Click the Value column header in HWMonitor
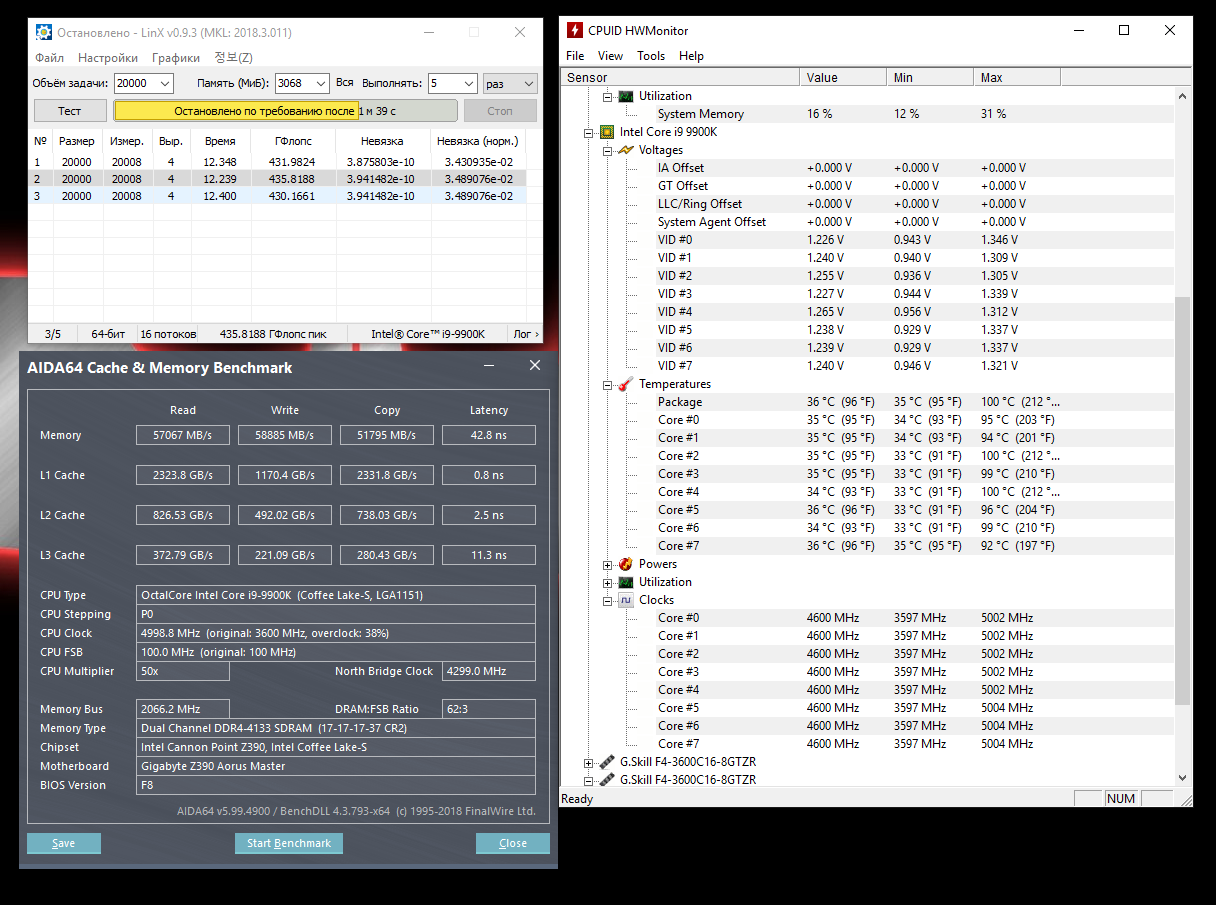Image resolution: width=1216 pixels, height=905 pixels. [x=843, y=77]
